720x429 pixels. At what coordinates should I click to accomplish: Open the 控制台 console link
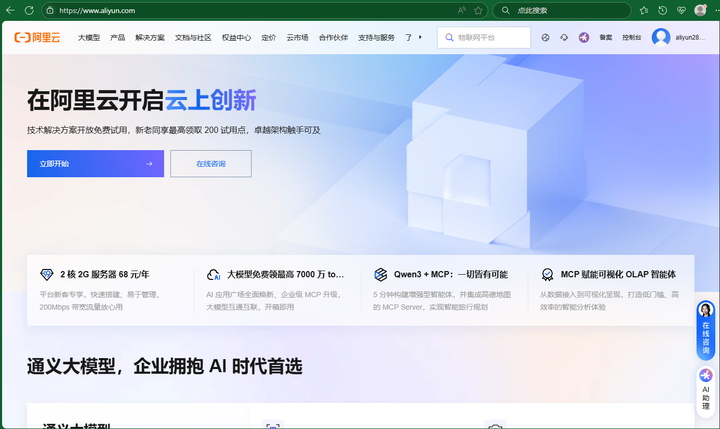pos(631,37)
